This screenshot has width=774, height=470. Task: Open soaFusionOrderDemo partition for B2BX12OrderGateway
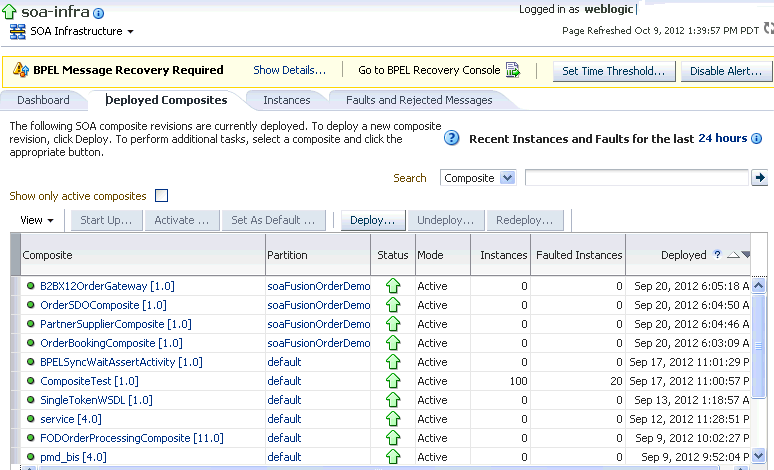(x=318, y=286)
